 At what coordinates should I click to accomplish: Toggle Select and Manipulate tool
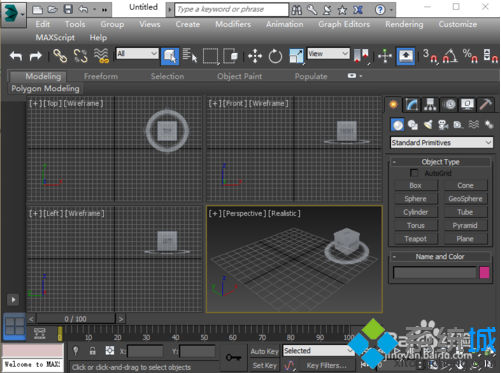coord(385,56)
